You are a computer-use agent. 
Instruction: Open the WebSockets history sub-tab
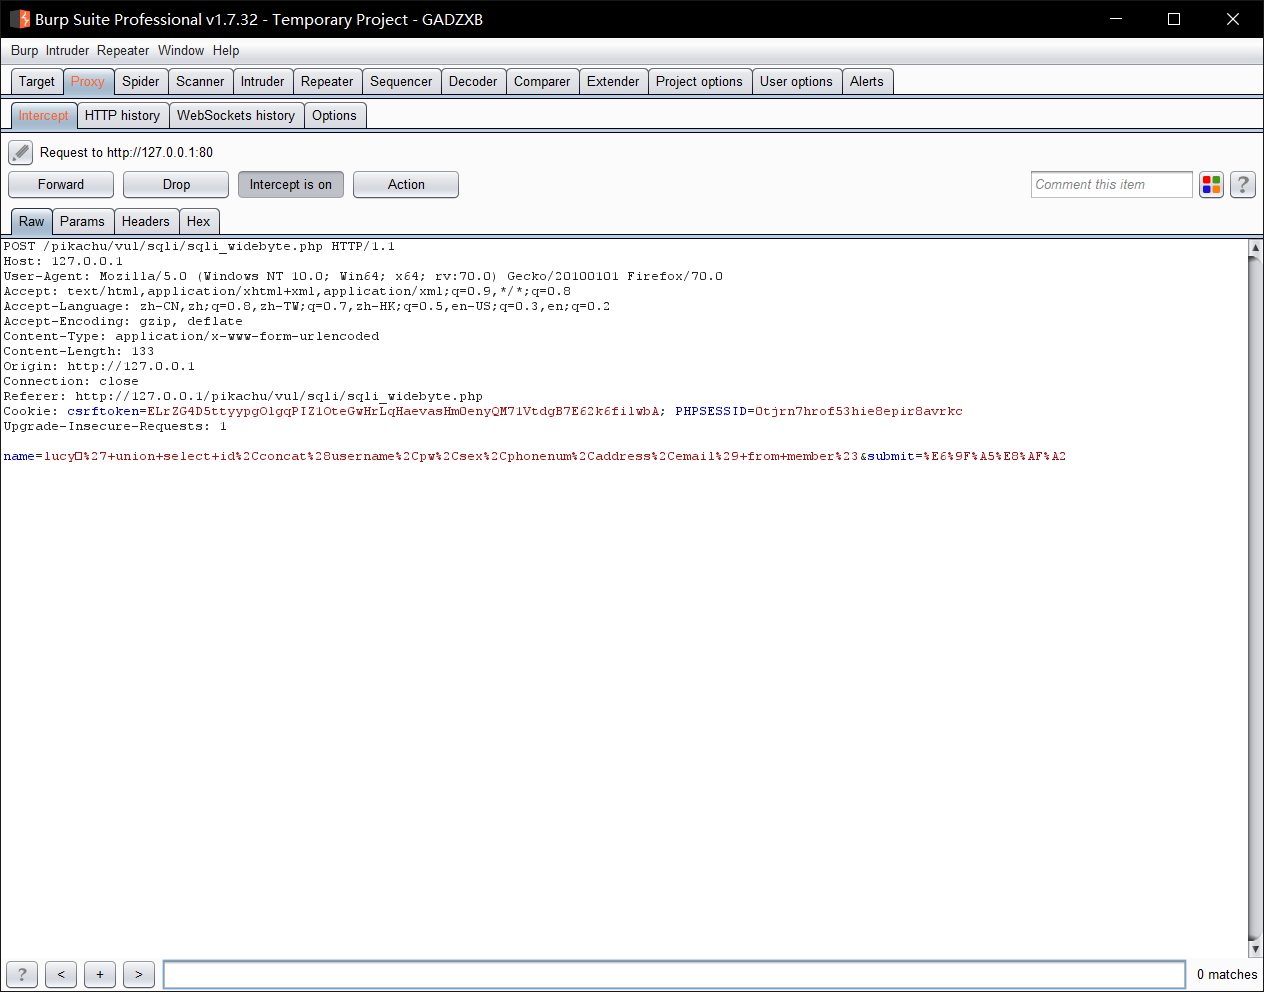pyautogui.click(x=236, y=116)
